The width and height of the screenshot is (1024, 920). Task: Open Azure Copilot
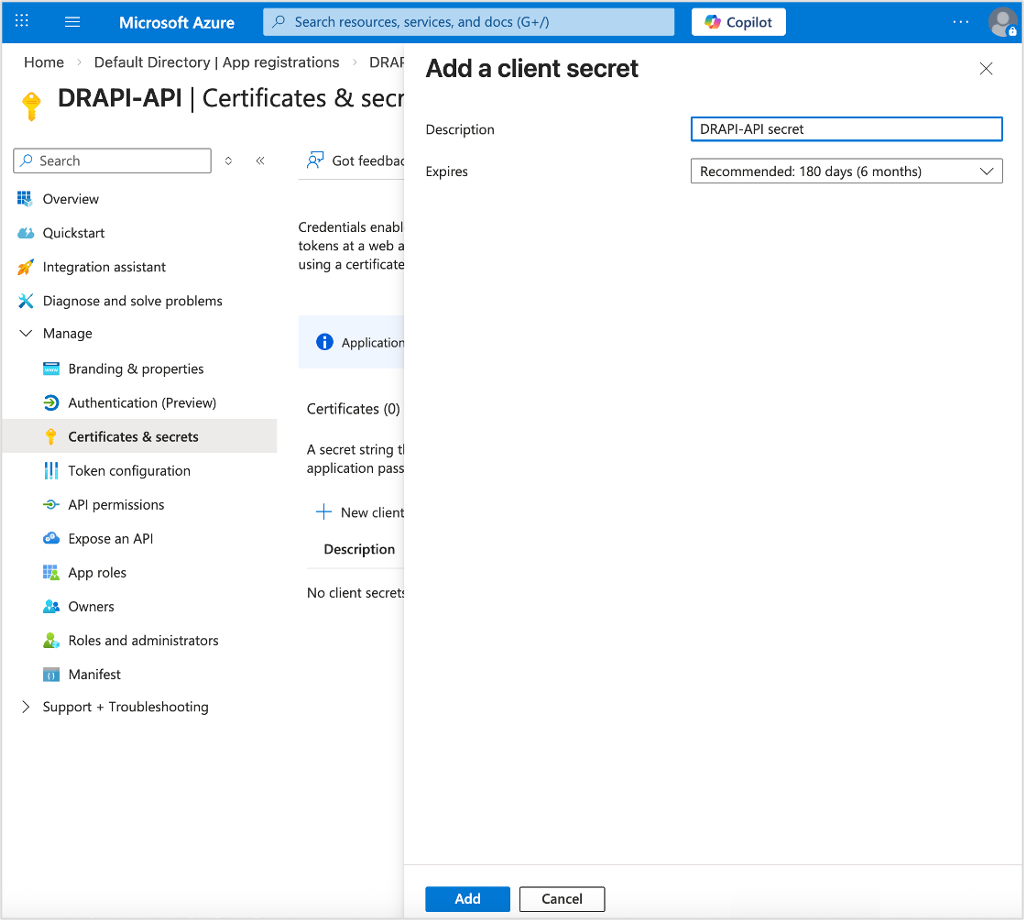(x=738, y=21)
